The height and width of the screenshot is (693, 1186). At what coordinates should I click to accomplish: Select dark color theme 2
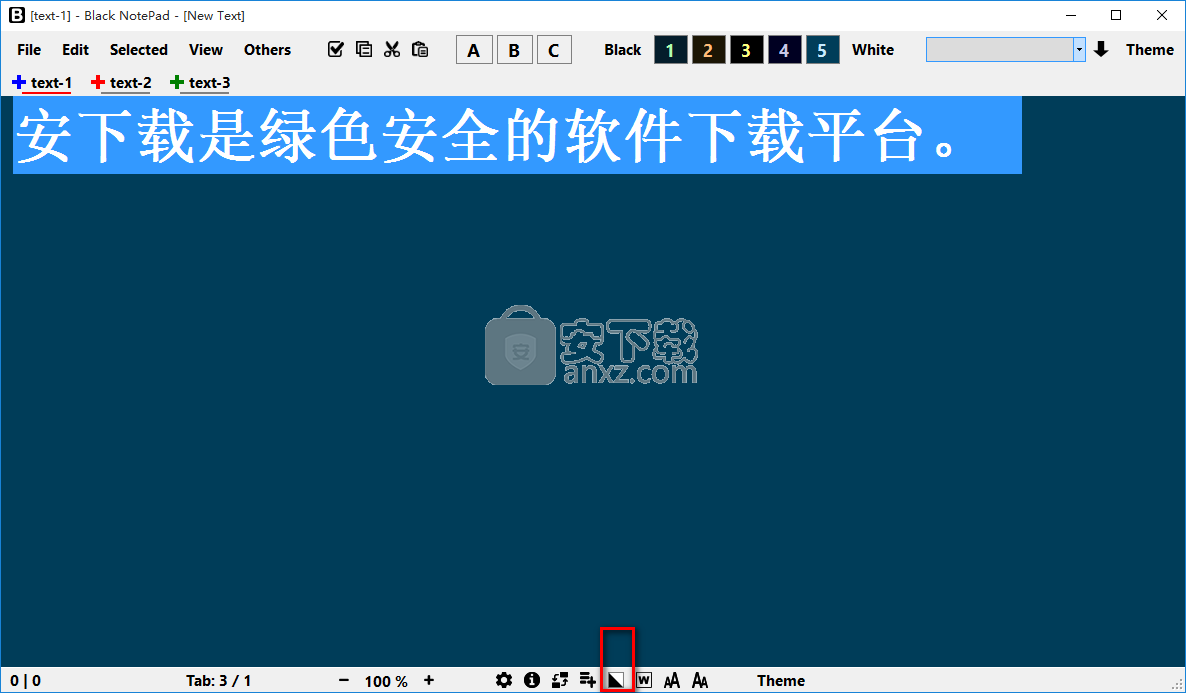click(x=708, y=50)
